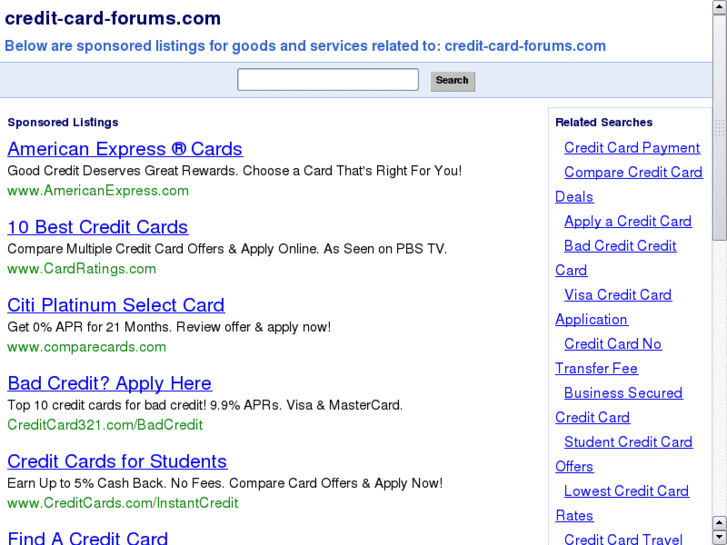Screen dimensions: 727x545
Task: Click the www.CardRatings.com URL text
Action: tap(82, 269)
